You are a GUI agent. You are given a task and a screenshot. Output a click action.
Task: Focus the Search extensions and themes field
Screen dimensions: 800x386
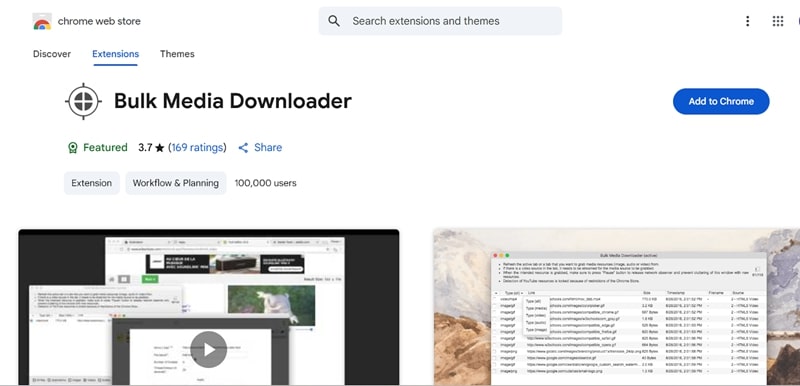coord(440,21)
